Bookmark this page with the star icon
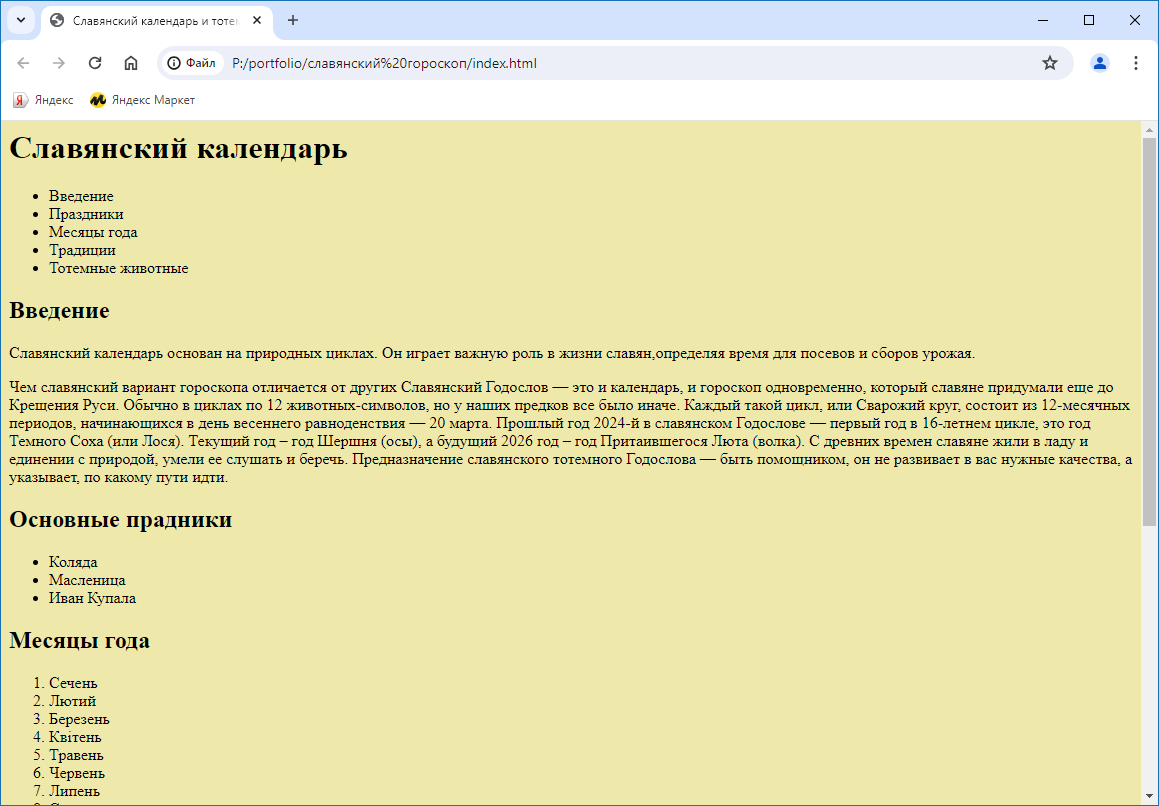 (x=1049, y=63)
